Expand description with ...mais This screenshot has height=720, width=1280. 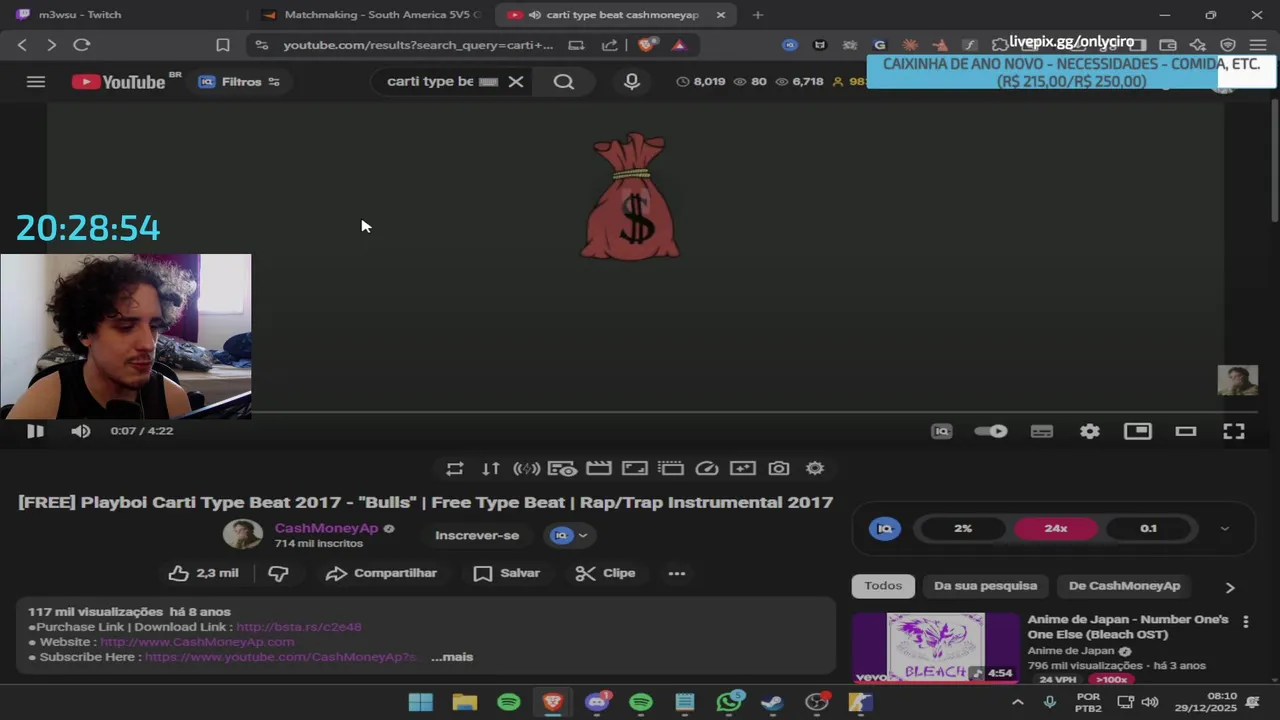pos(452,657)
